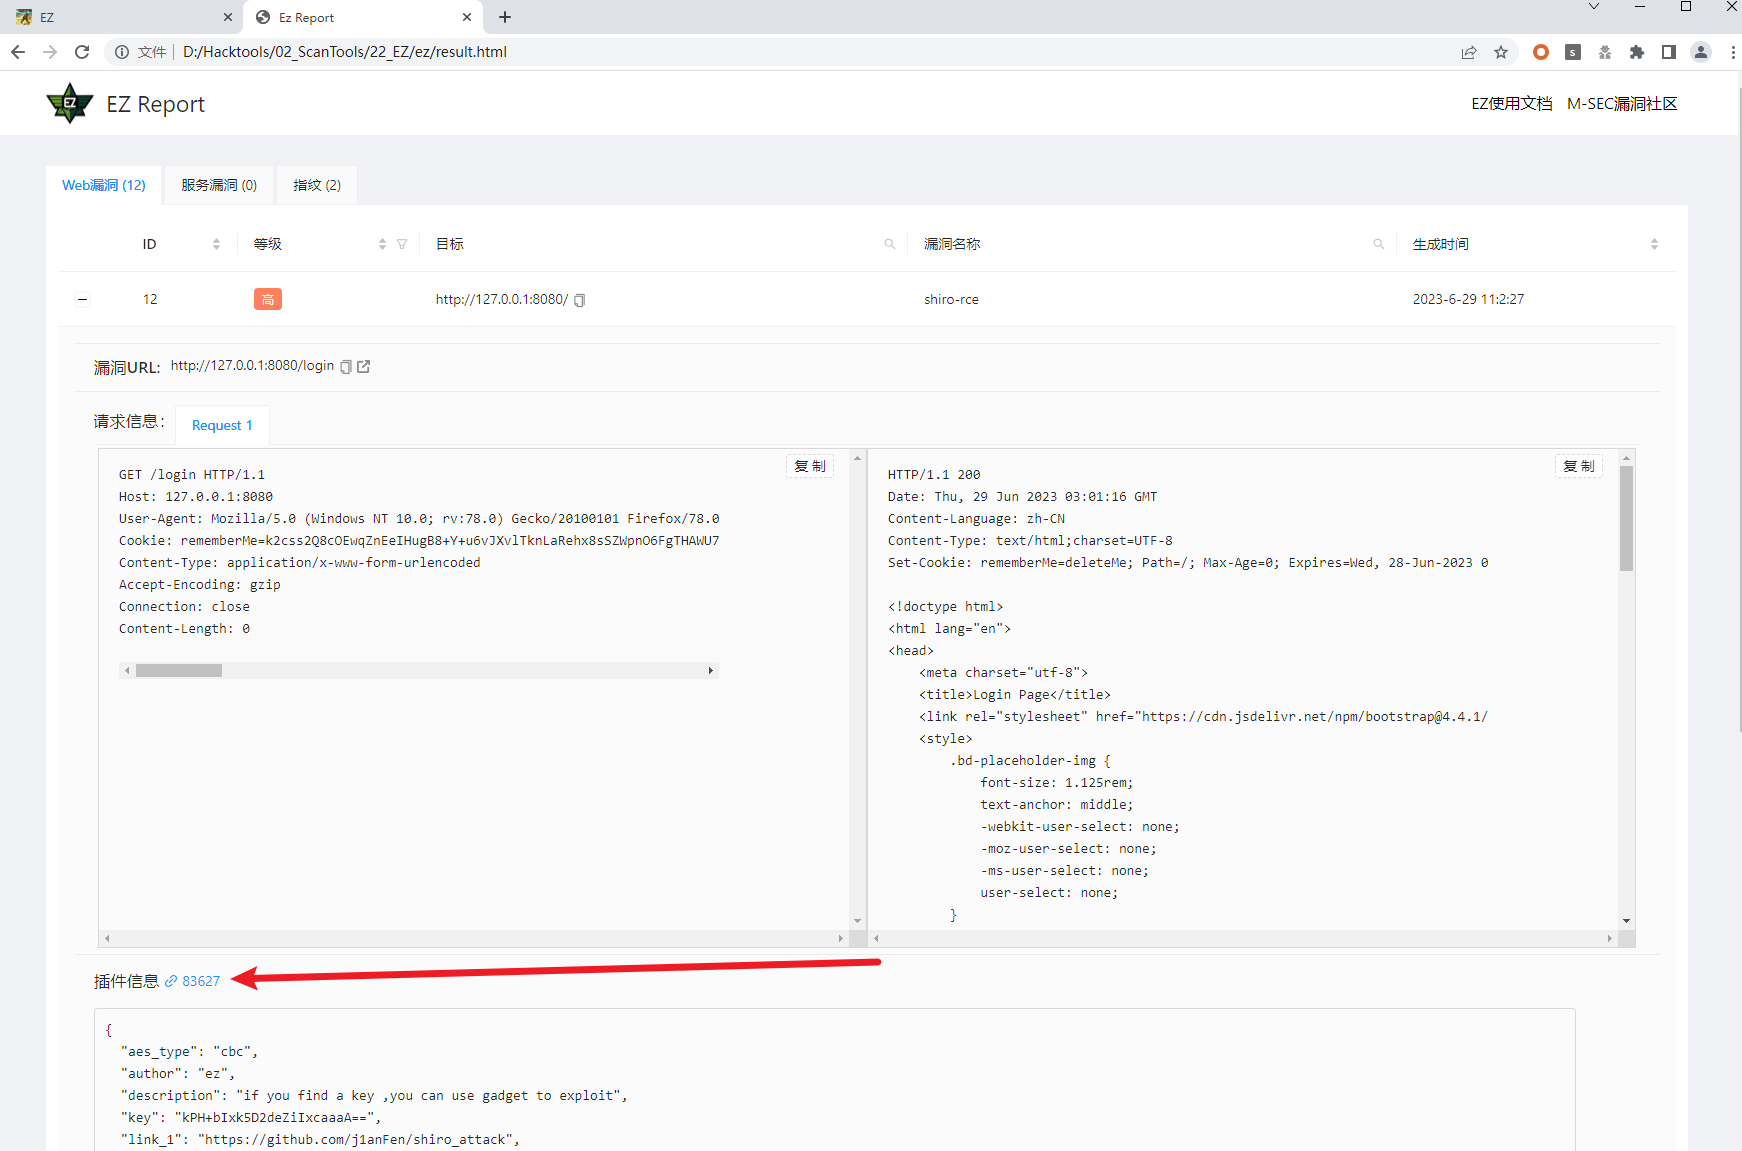Click the response panel vertical scrollbar thumb
The width and height of the screenshot is (1742, 1151).
tap(1626, 518)
